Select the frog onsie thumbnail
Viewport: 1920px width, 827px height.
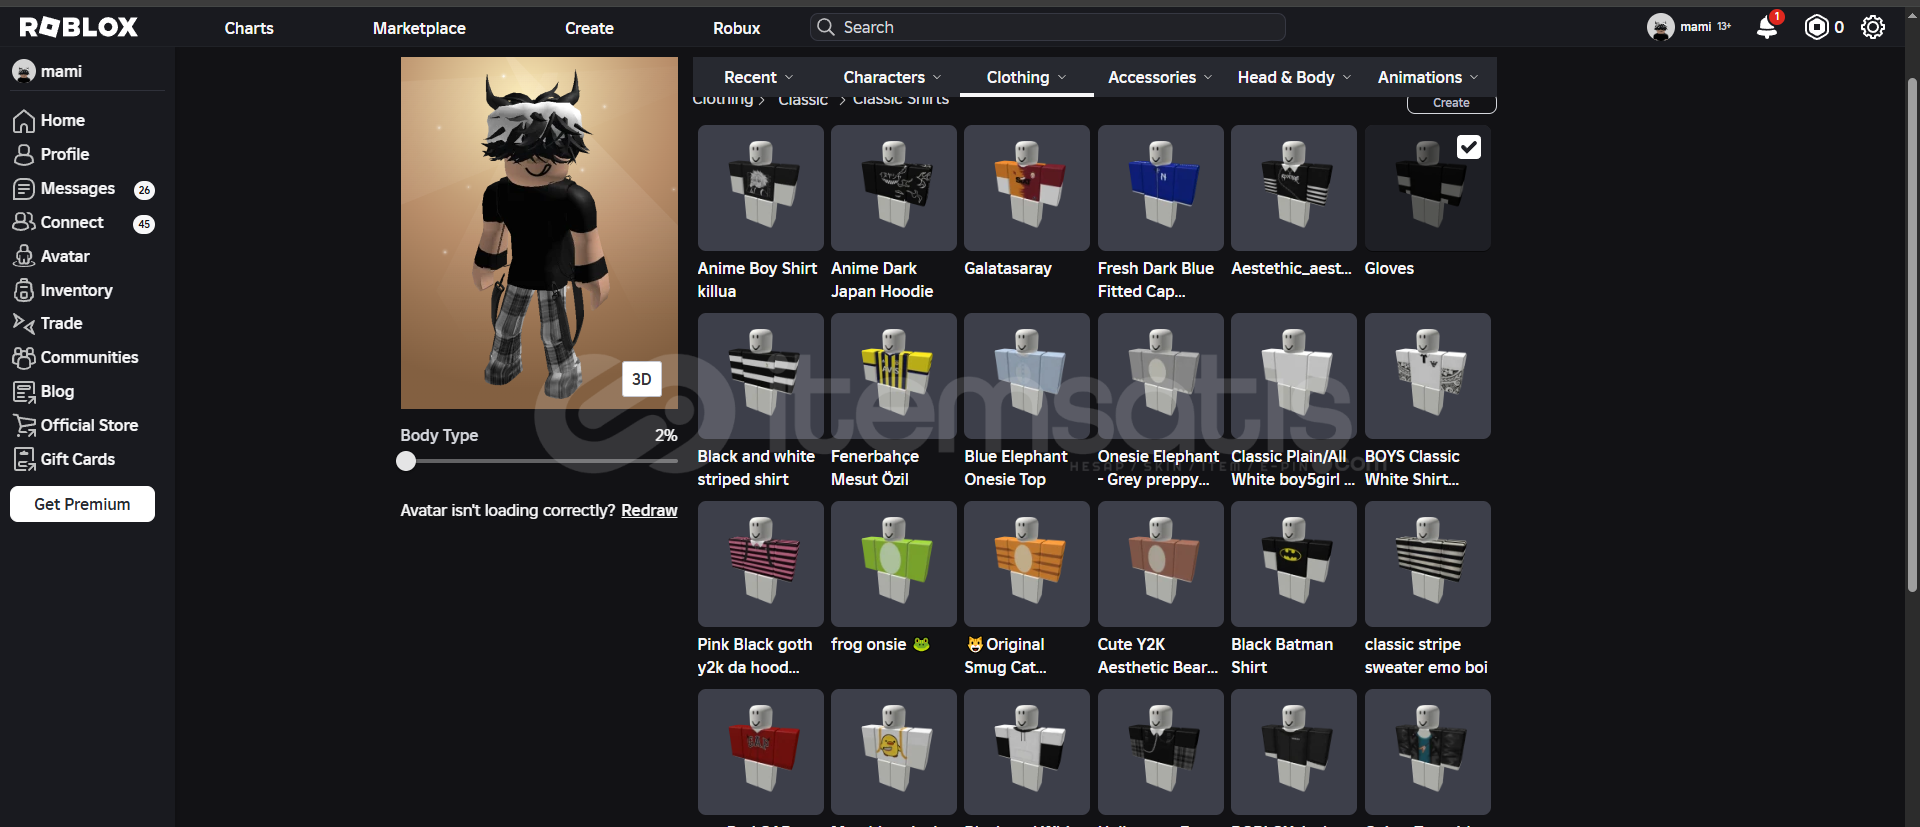[x=893, y=564]
